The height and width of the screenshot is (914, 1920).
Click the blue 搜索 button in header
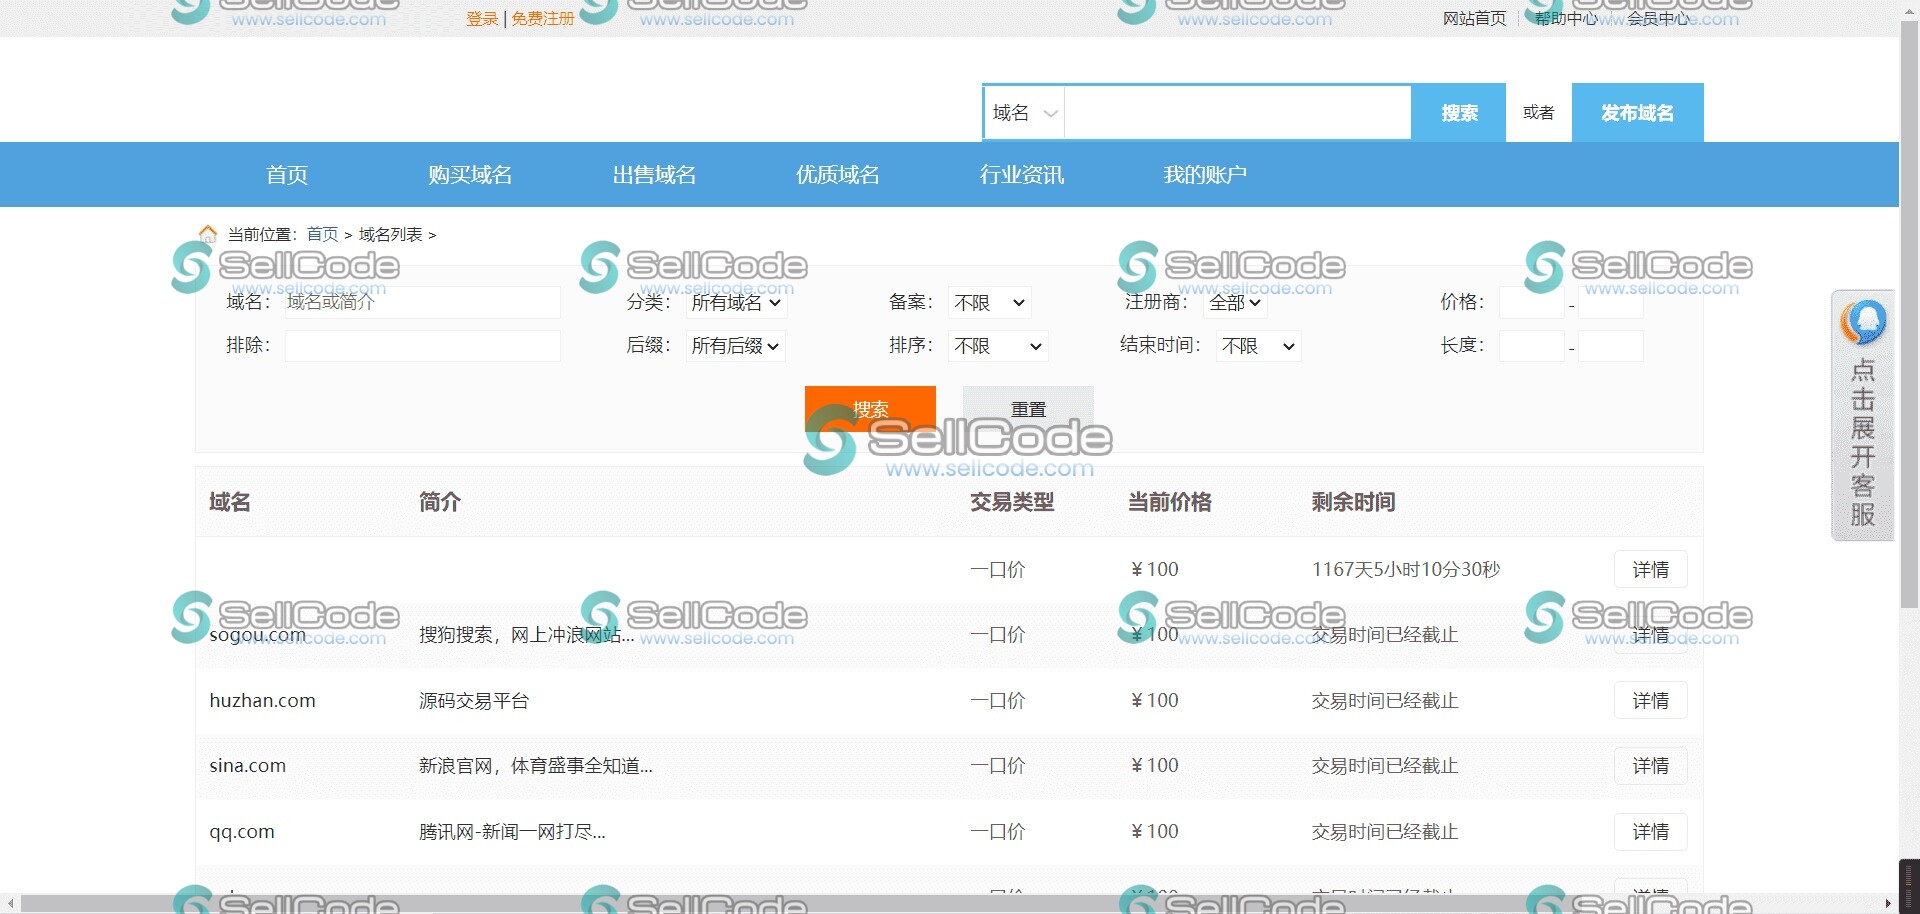[x=1458, y=113]
